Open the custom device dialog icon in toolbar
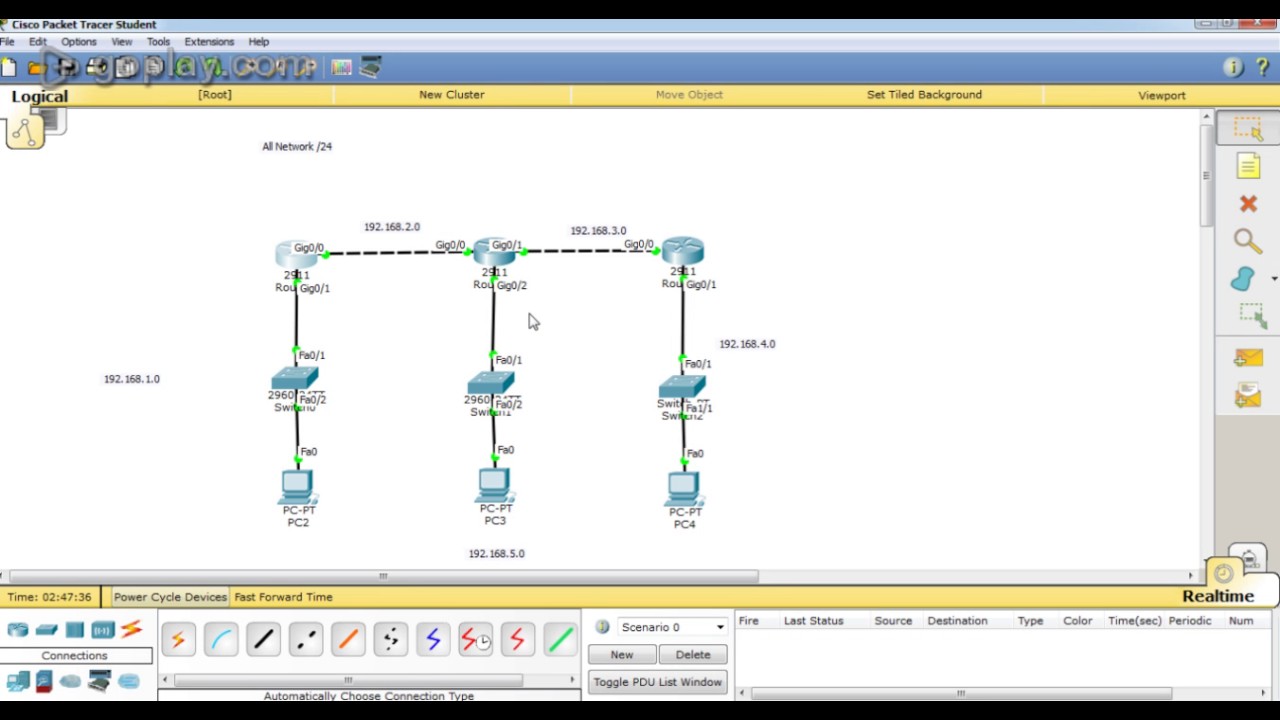 tap(371, 67)
